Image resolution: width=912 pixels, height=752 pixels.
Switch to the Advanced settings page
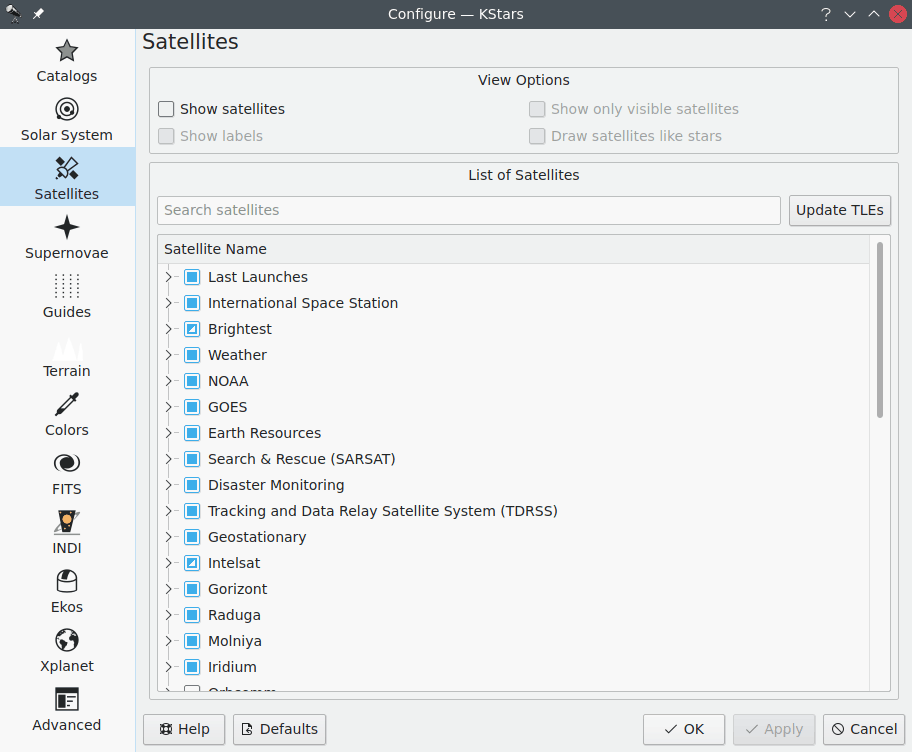coord(66,708)
